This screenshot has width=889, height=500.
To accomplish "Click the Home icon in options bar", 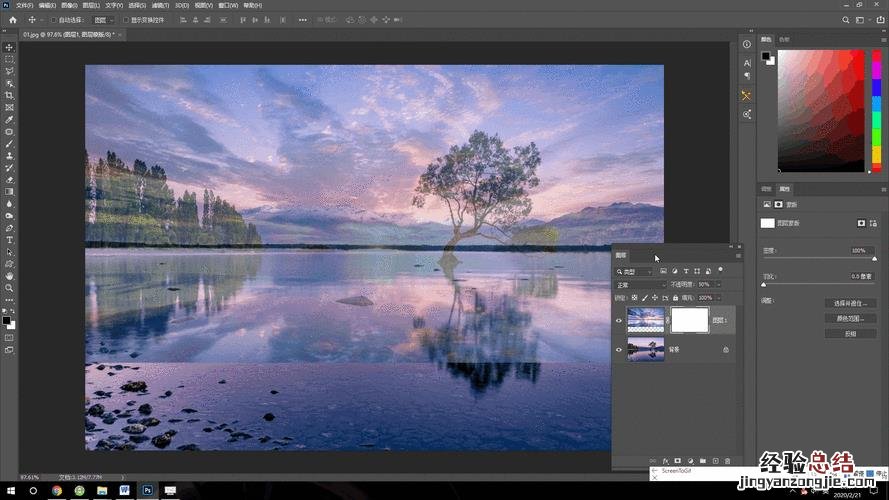I will click(12, 20).
